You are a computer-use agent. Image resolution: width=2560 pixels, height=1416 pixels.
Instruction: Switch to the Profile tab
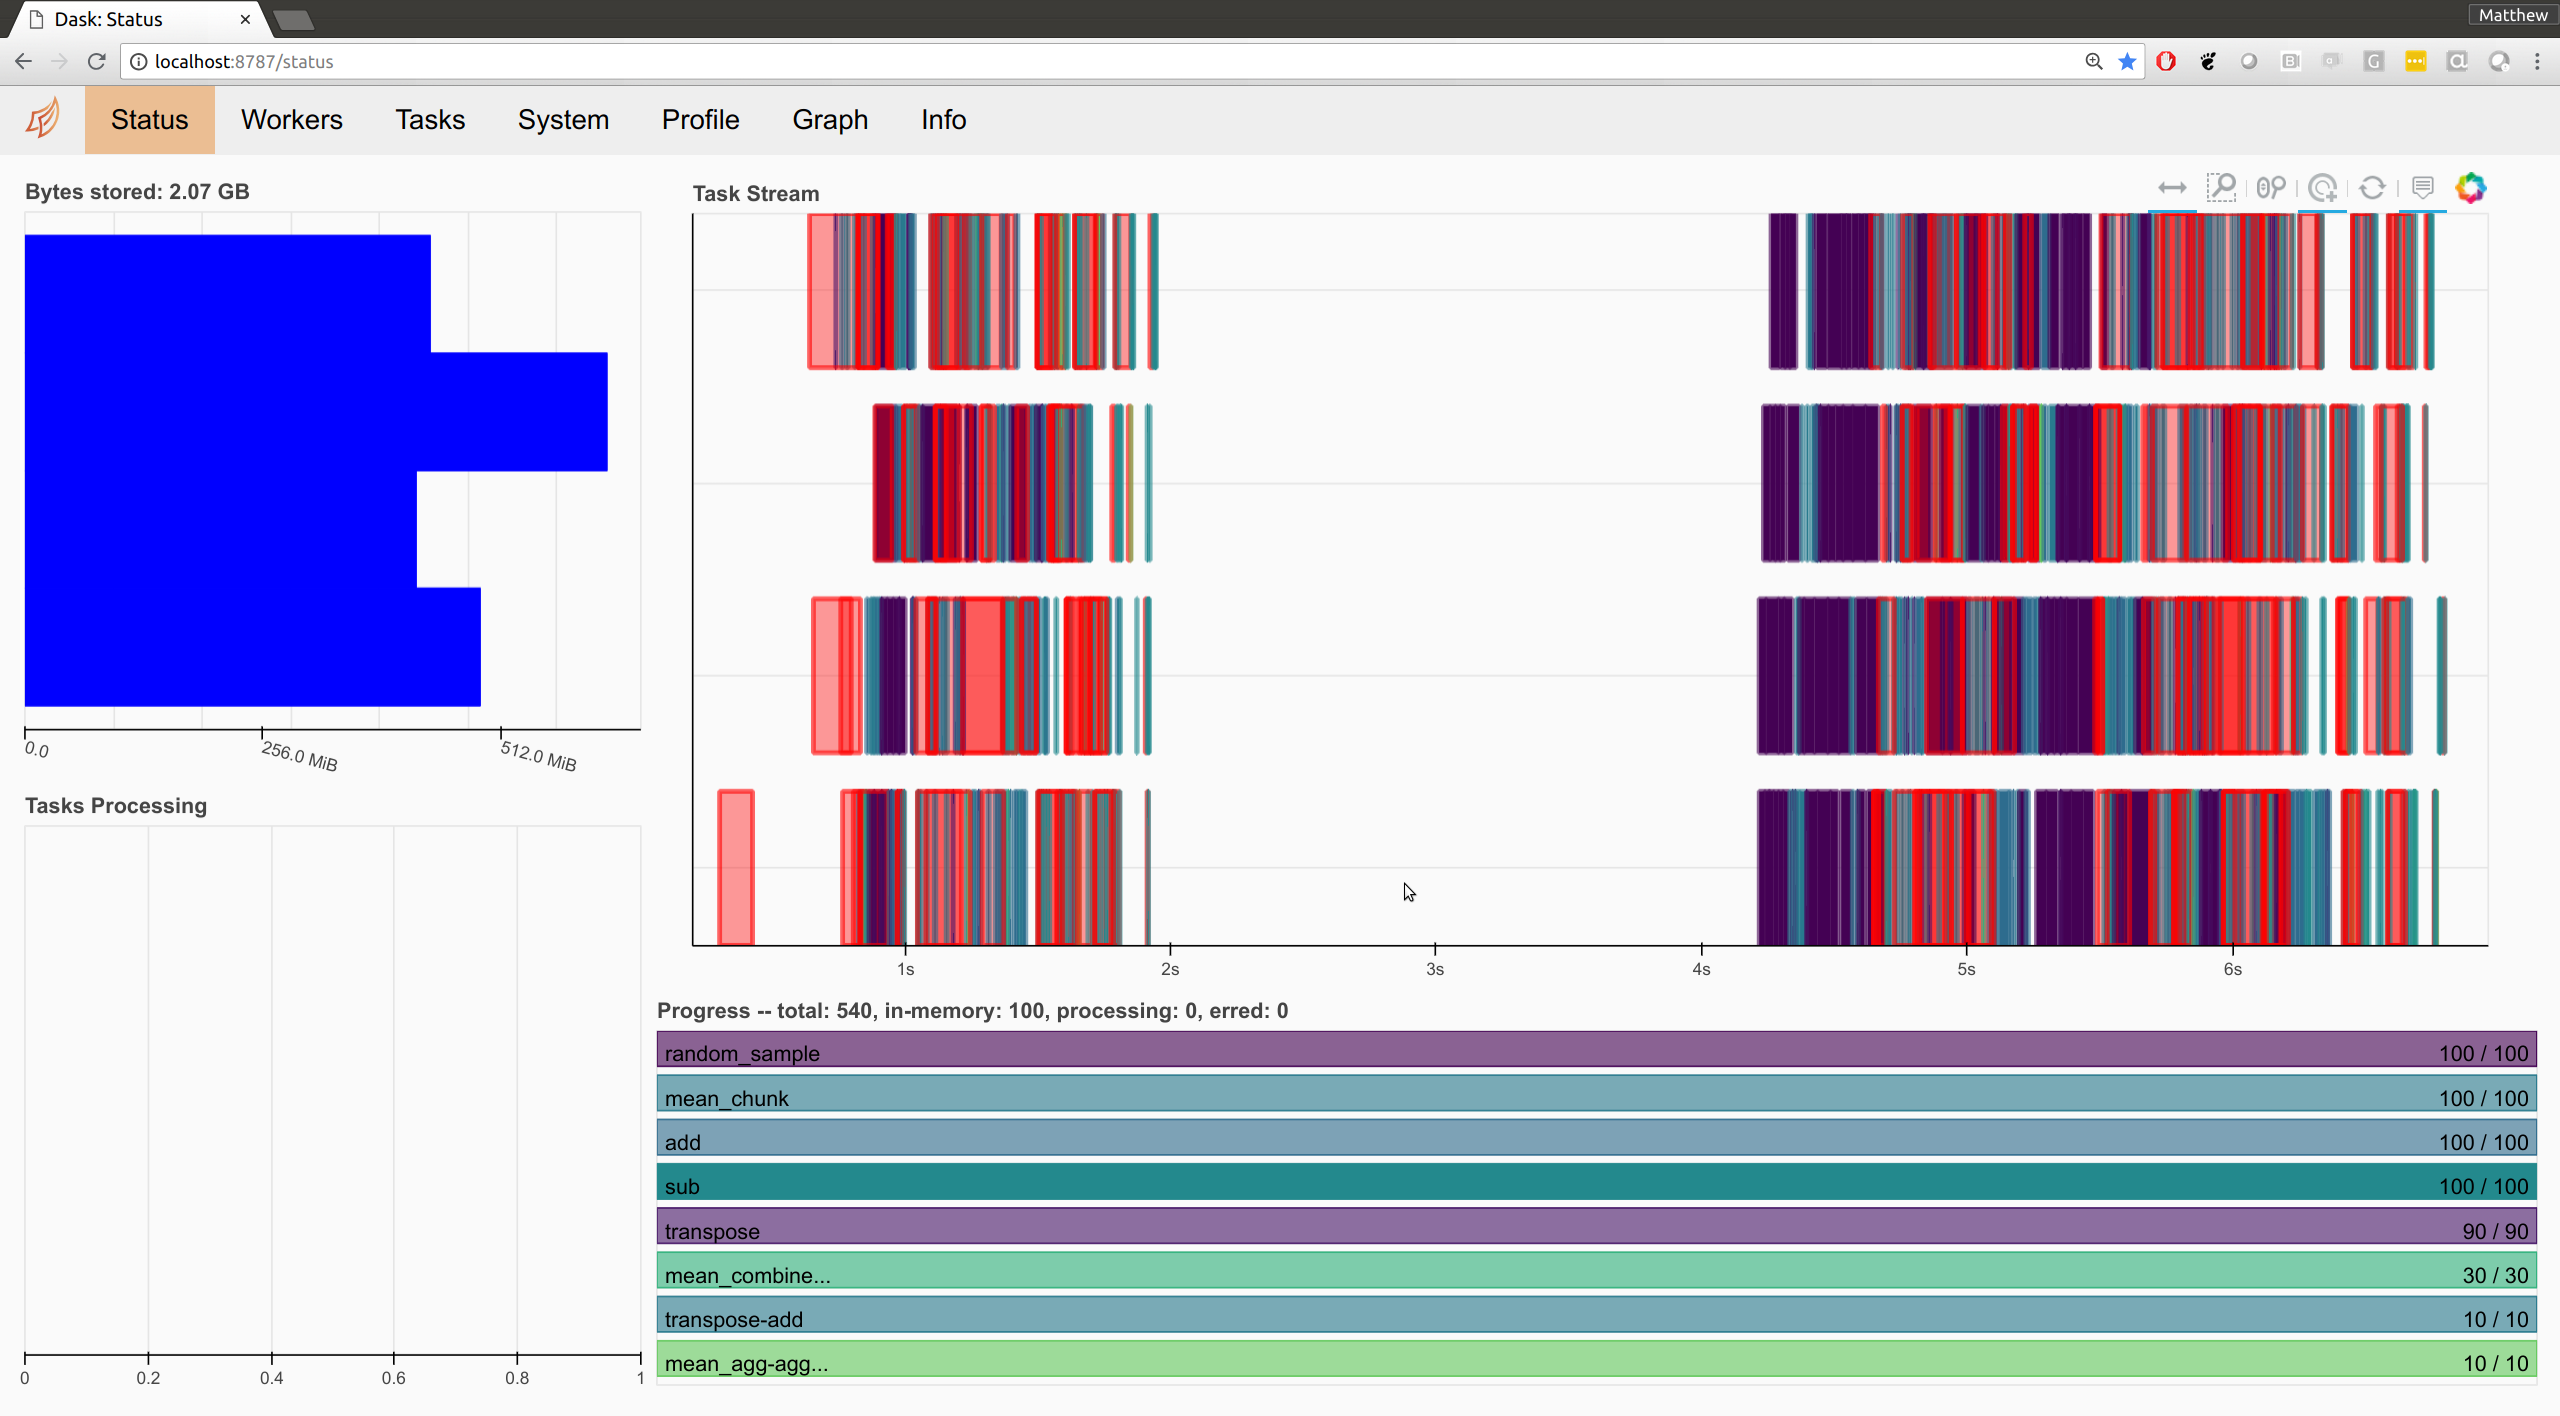tap(700, 120)
